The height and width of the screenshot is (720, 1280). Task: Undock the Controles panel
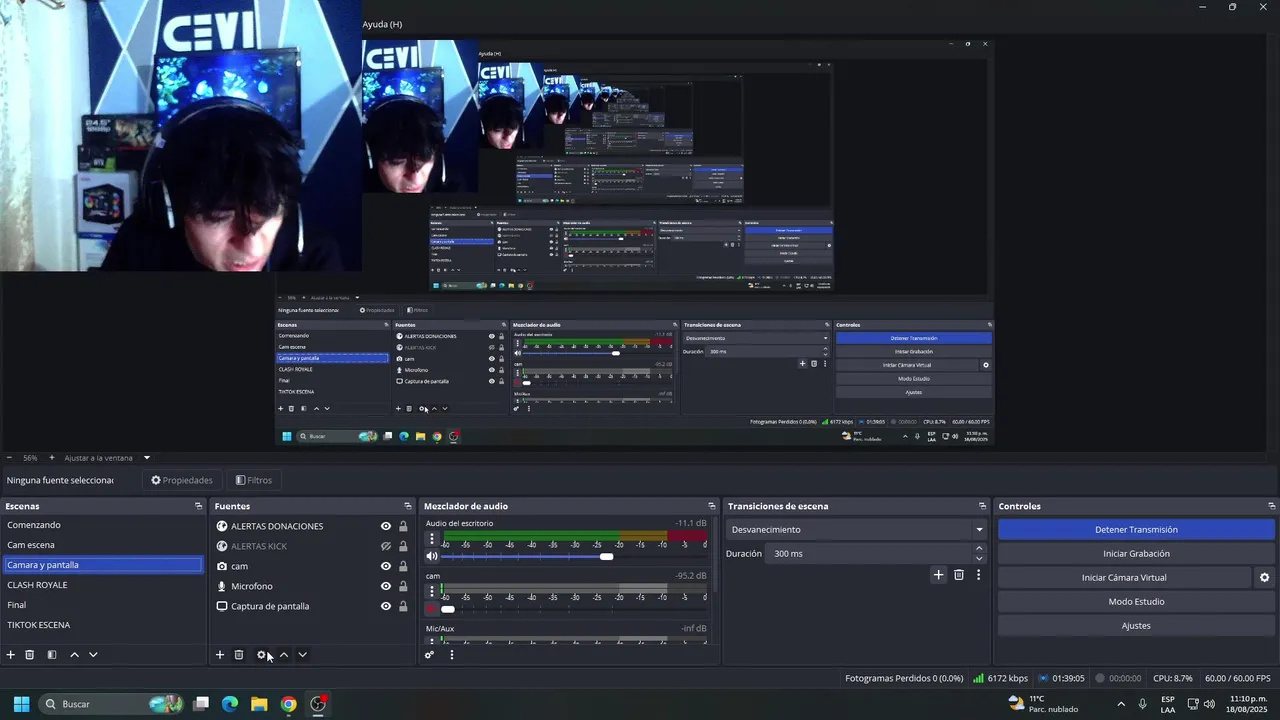tap(1271, 506)
